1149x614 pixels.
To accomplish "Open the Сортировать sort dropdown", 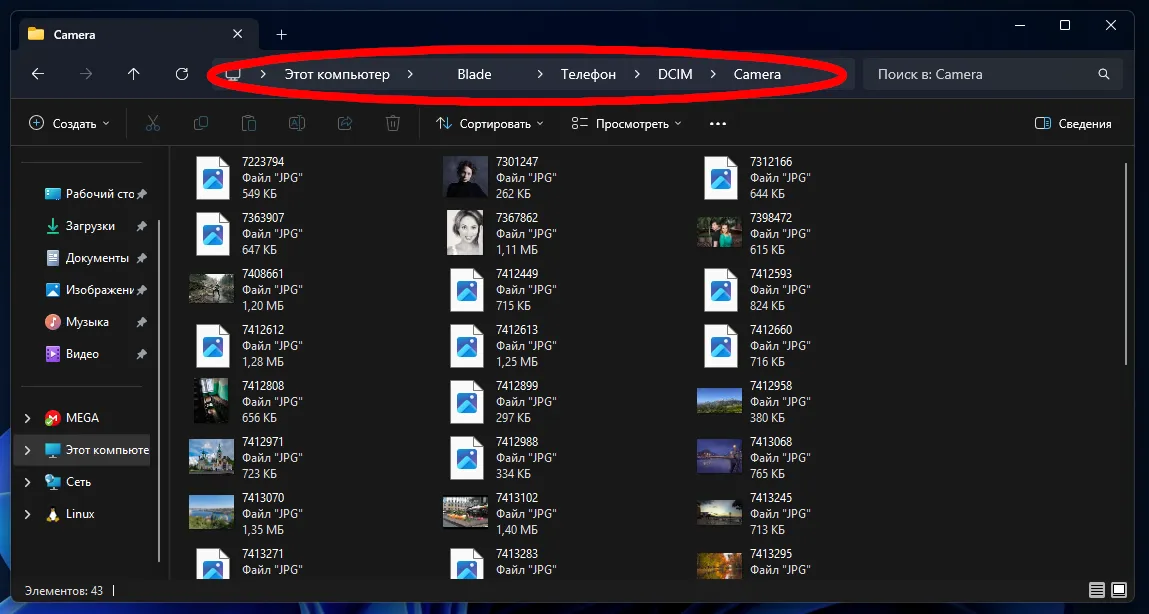I will (490, 124).
